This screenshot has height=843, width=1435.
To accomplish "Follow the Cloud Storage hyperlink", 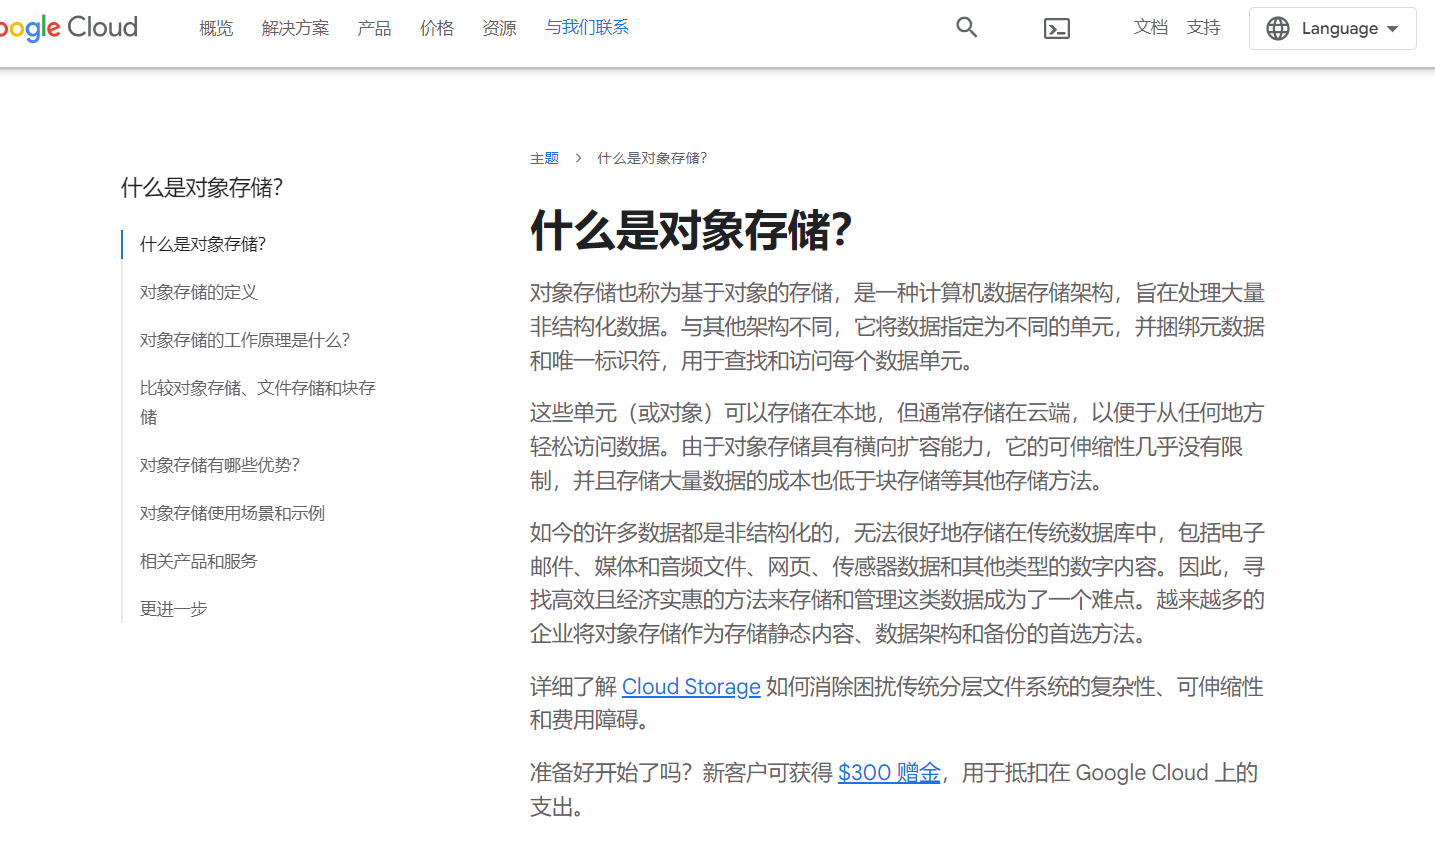I will pos(691,687).
